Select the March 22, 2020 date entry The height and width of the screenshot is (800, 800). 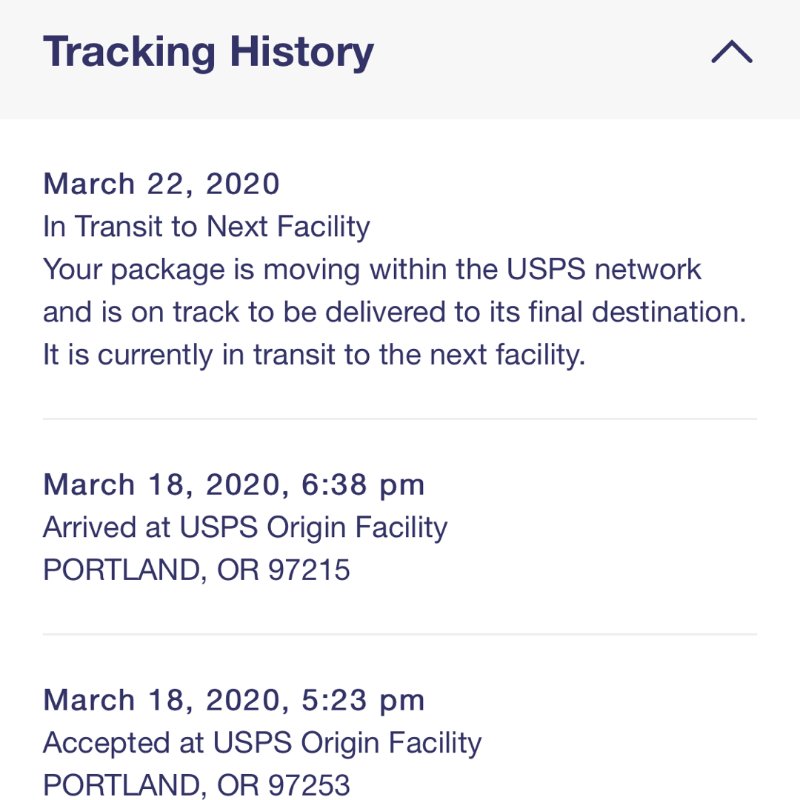[161, 184]
